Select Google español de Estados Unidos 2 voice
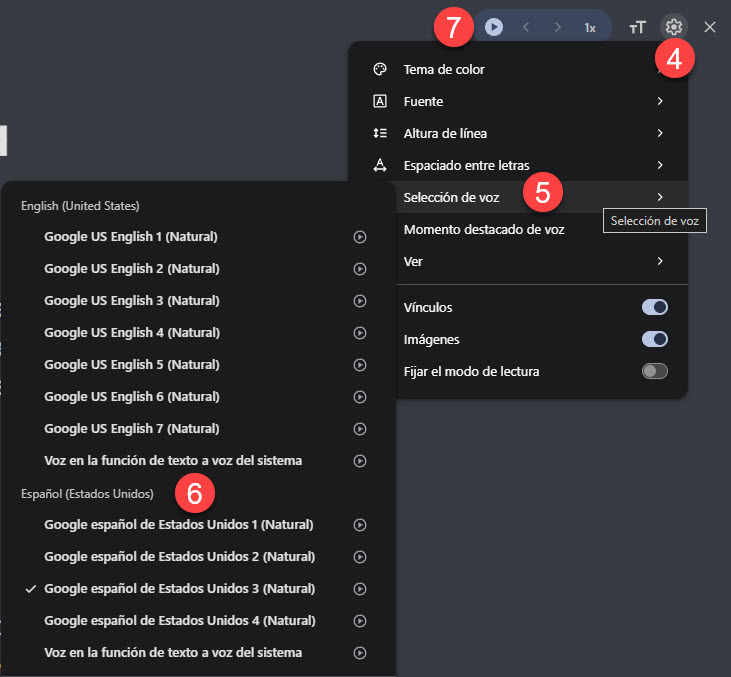Image resolution: width=731 pixels, height=677 pixels. point(179,557)
